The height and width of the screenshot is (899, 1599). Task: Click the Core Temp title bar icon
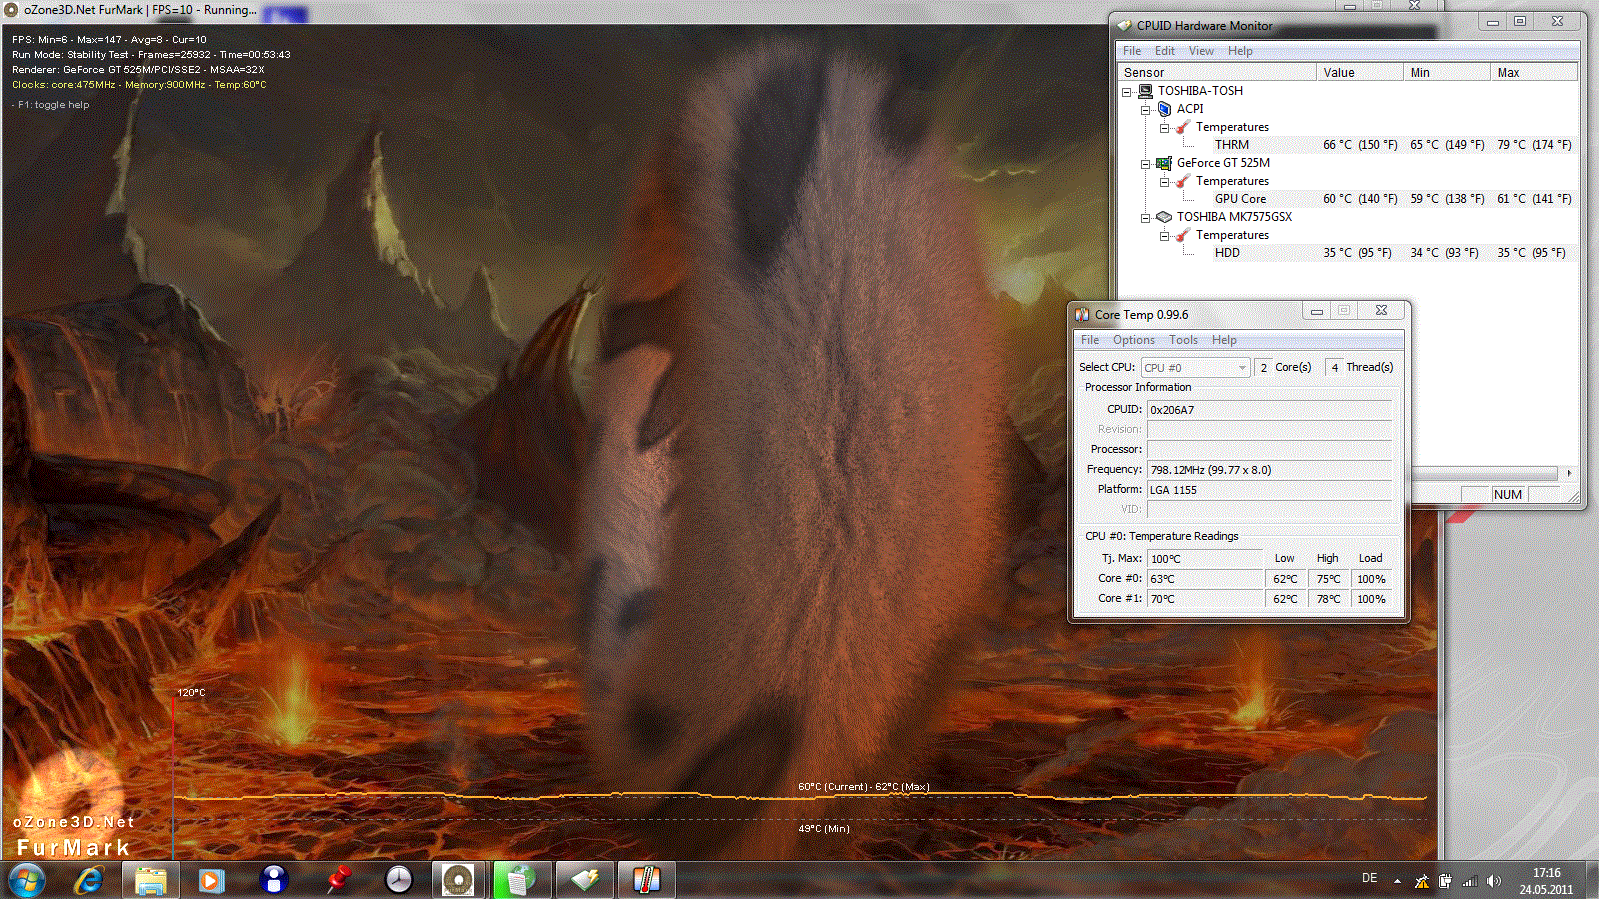(x=1082, y=314)
